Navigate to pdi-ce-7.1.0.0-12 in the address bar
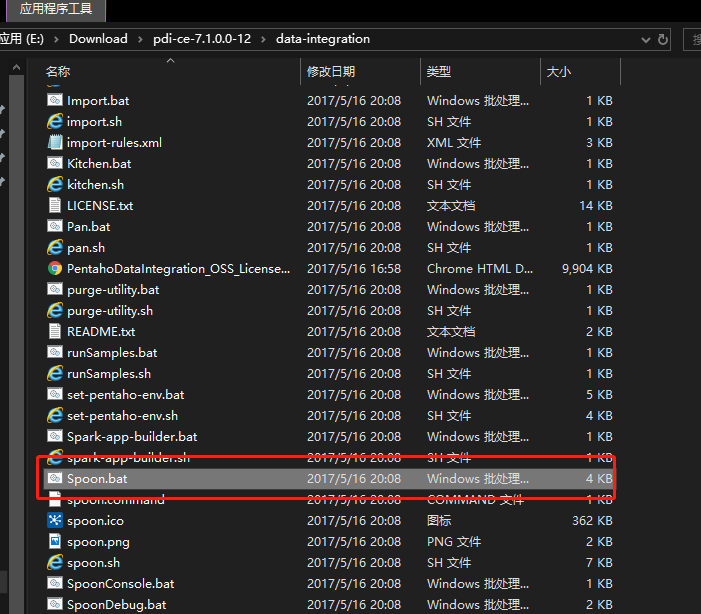The height and width of the screenshot is (614, 701). (202, 39)
